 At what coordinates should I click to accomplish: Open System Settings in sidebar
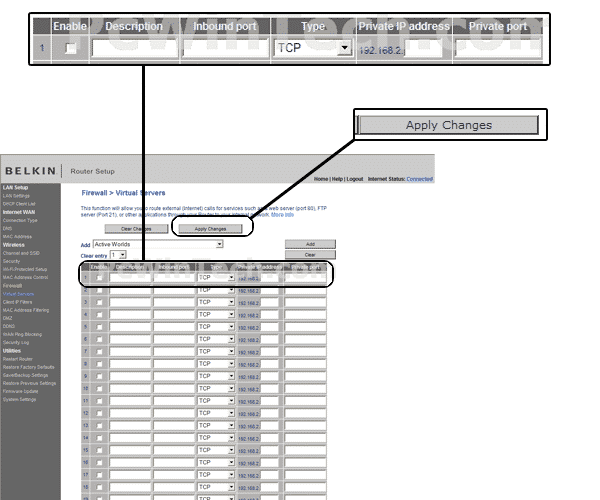click(20, 399)
